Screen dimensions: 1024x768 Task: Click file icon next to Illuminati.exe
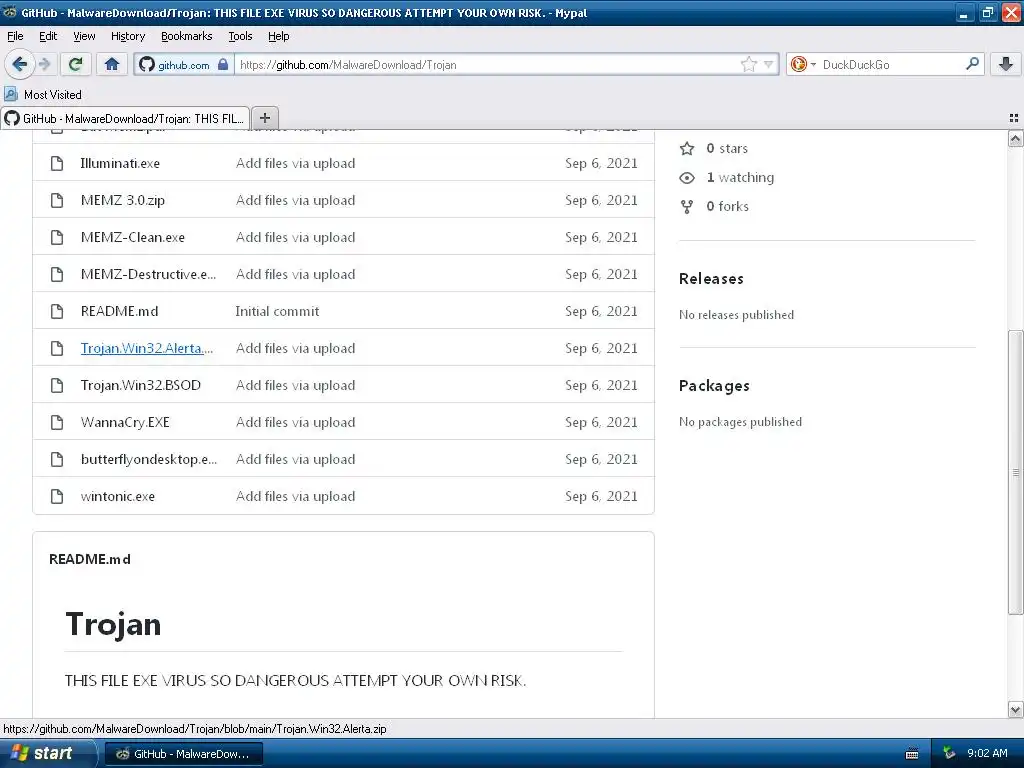[57, 163]
